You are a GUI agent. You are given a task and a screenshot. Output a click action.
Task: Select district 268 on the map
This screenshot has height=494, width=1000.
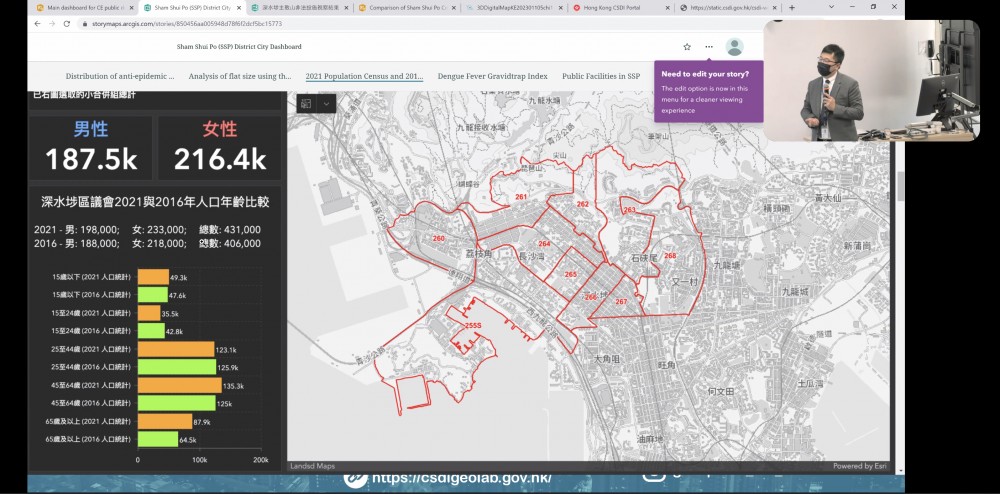pos(669,256)
